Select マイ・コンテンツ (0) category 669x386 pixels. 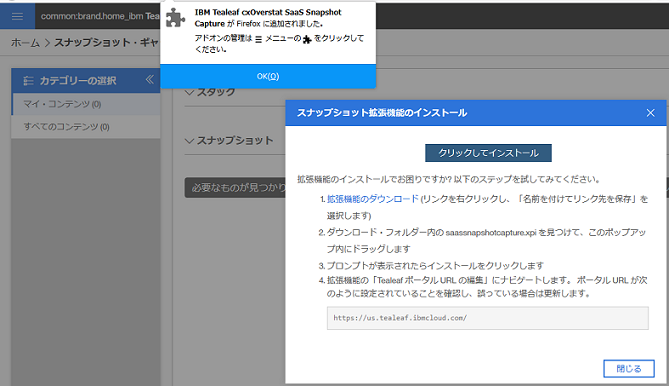(x=86, y=104)
